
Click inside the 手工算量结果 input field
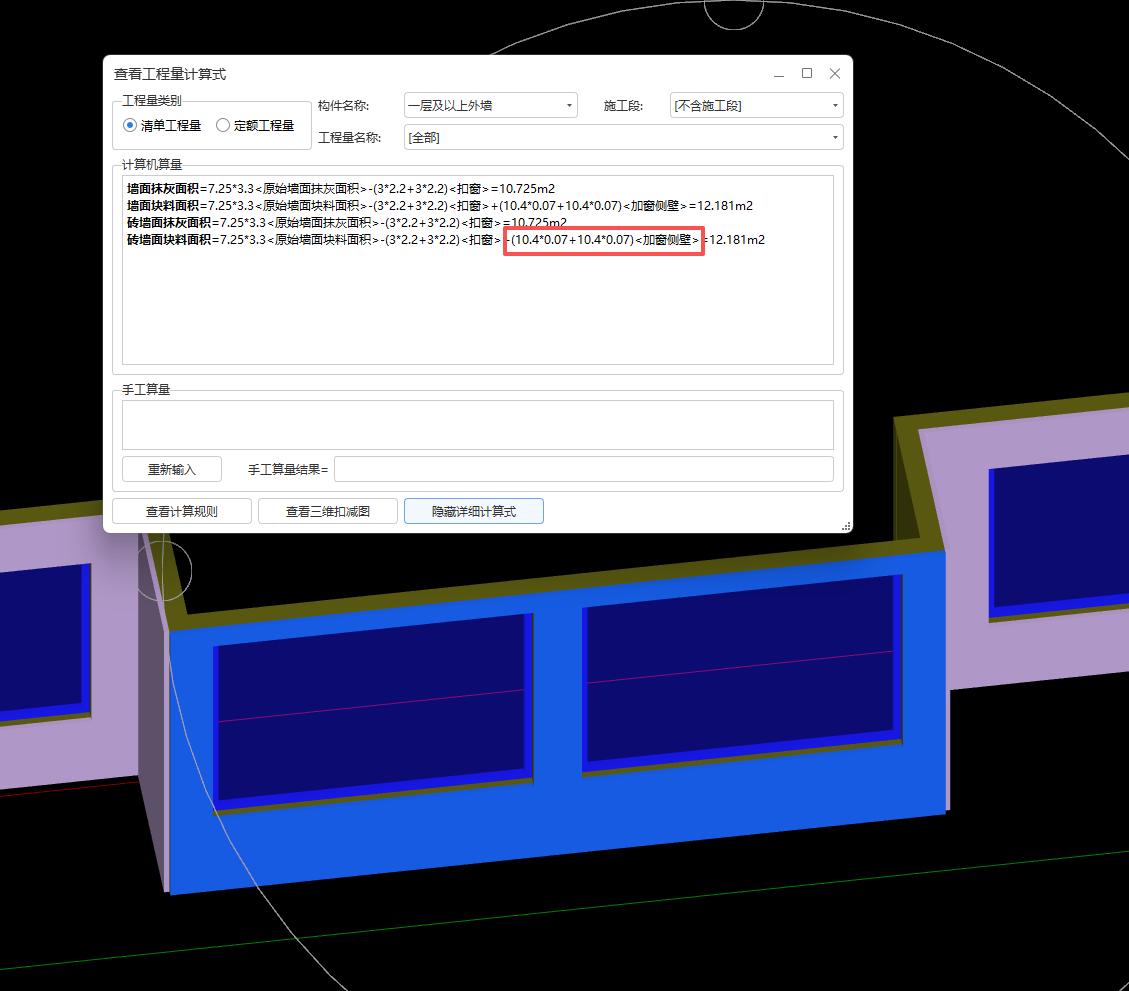[582, 468]
